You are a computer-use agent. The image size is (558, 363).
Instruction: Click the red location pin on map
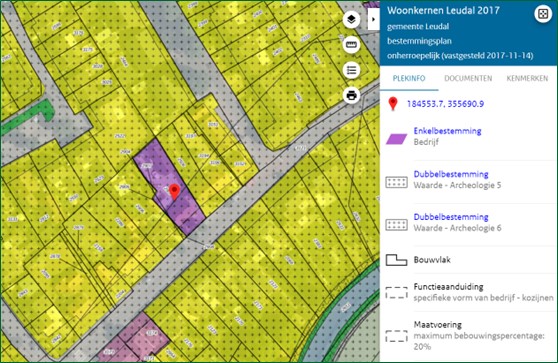tap(174, 192)
